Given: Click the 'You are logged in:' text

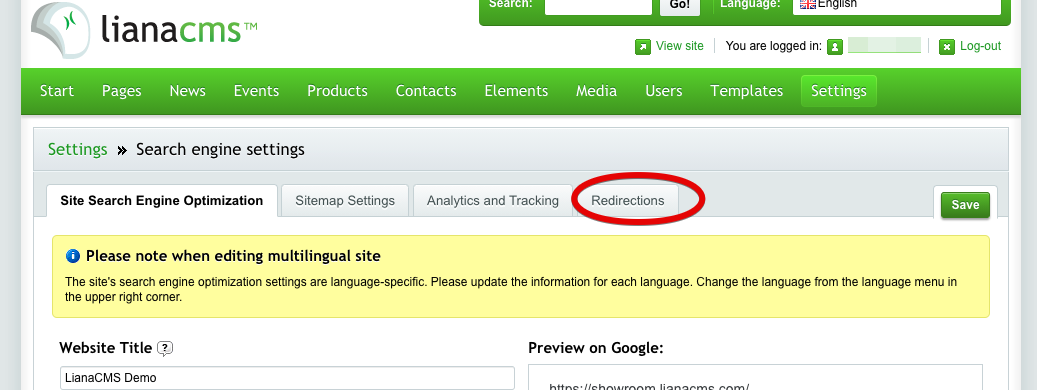Looking at the screenshot, I should click(x=774, y=46).
